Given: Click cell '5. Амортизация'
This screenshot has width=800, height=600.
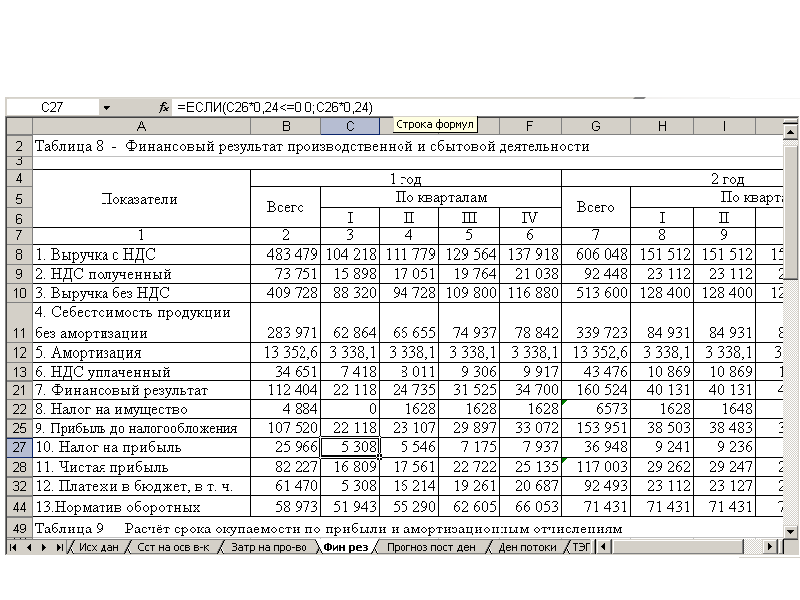Looking at the screenshot, I should [x=141, y=353].
